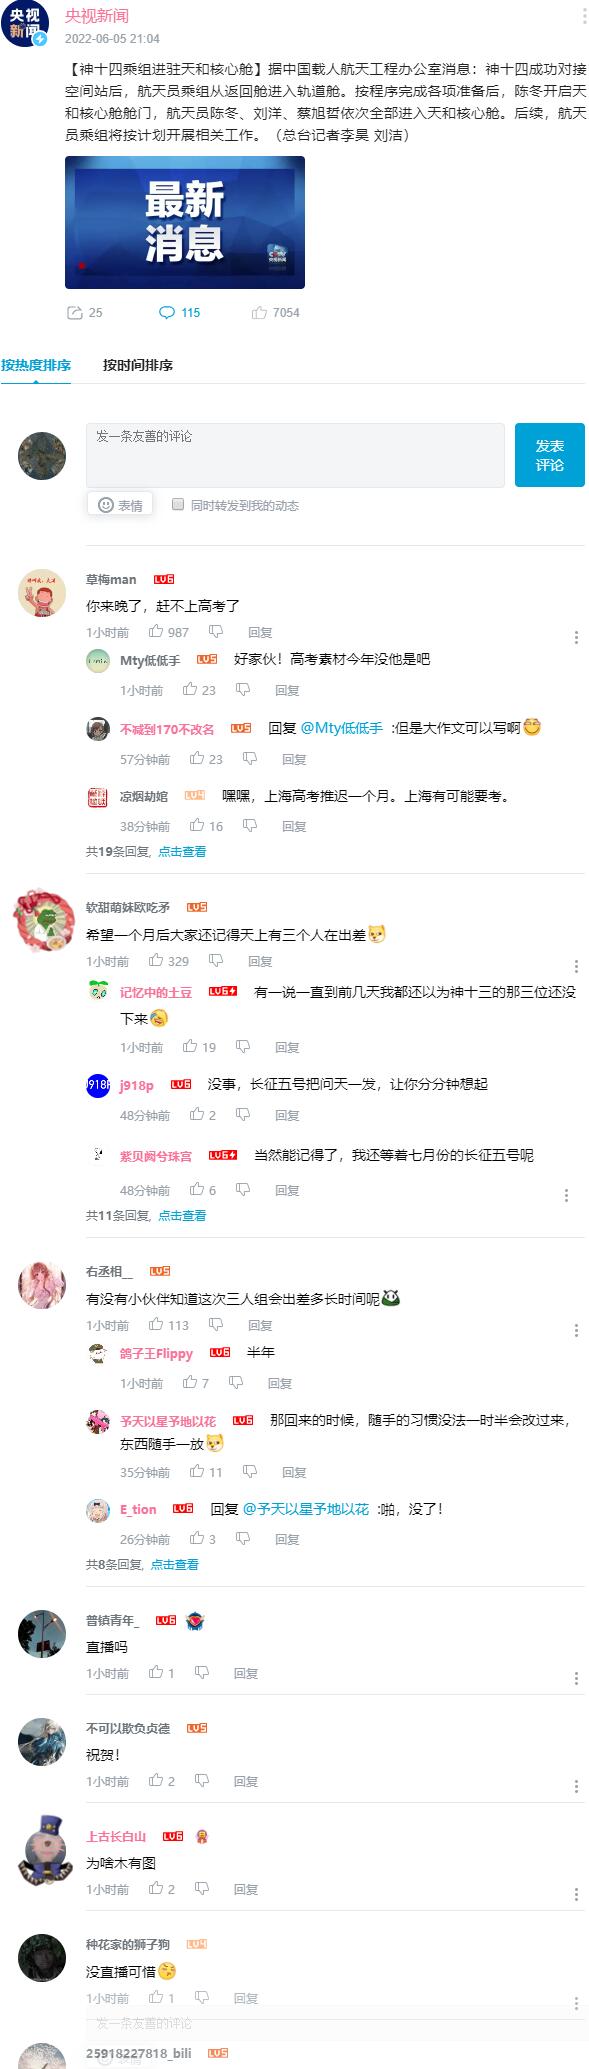
Task: Select the 按热度排序 tab
Action: tap(36, 365)
